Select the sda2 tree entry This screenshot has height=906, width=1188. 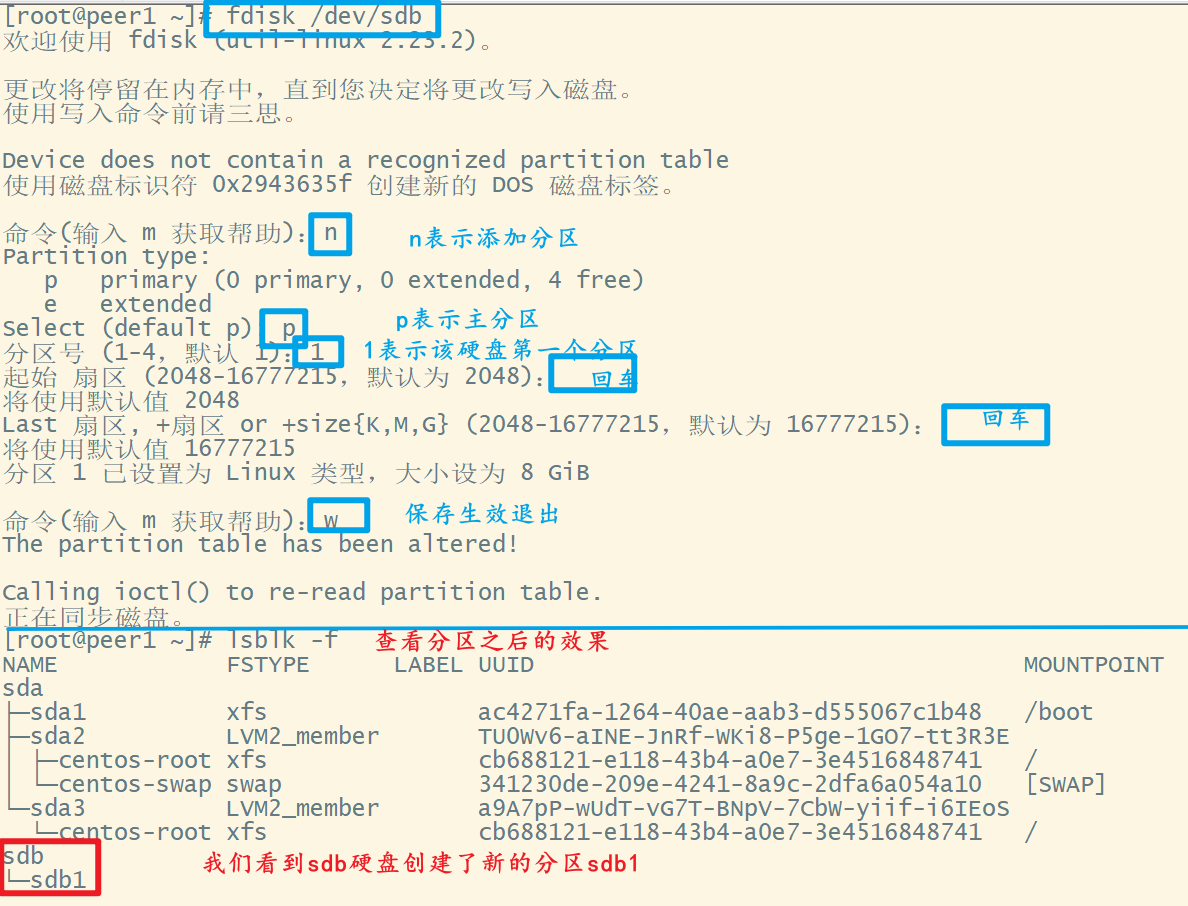click(x=58, y=736)
